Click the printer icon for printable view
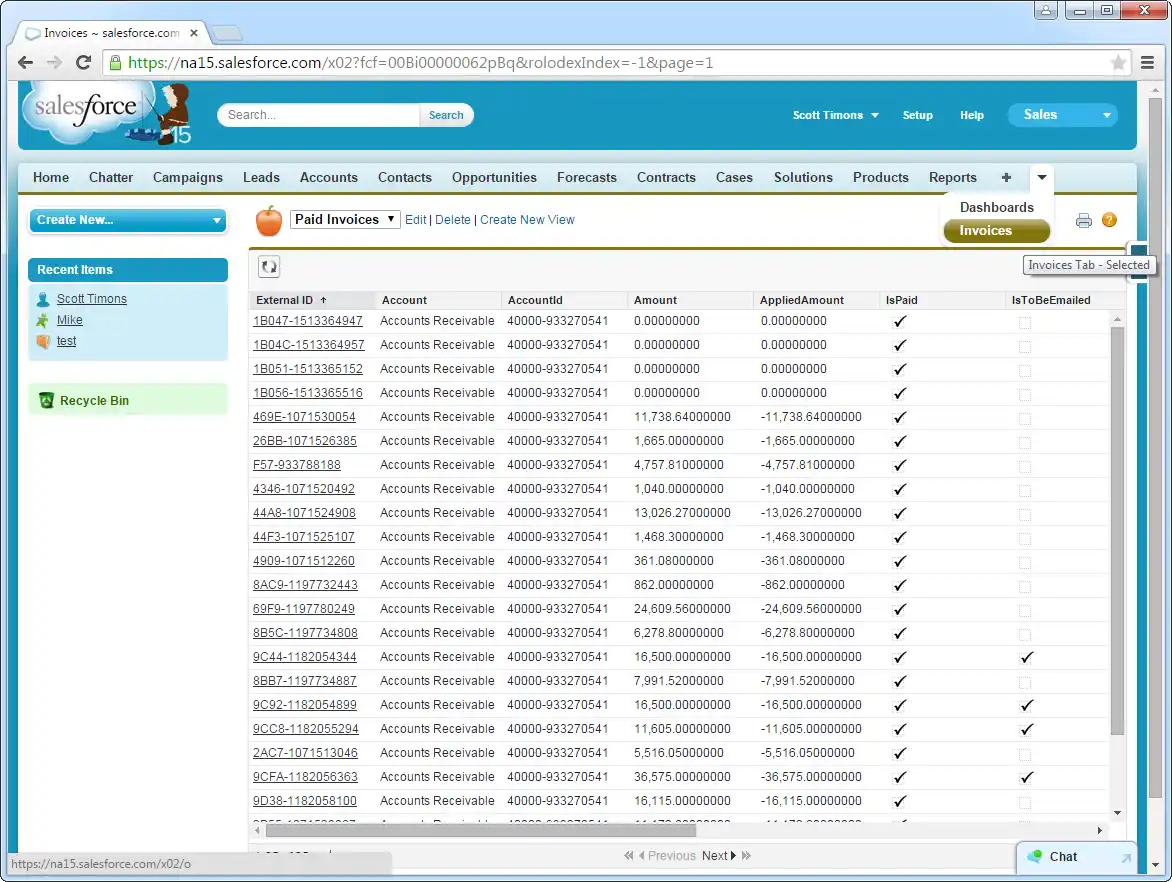 pyautogui.click(x=1083, y=221)
